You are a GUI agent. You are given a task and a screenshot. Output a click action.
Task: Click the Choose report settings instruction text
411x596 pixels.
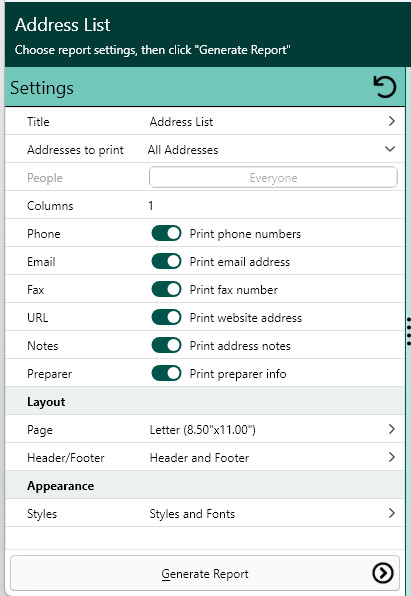click(153, 50)
